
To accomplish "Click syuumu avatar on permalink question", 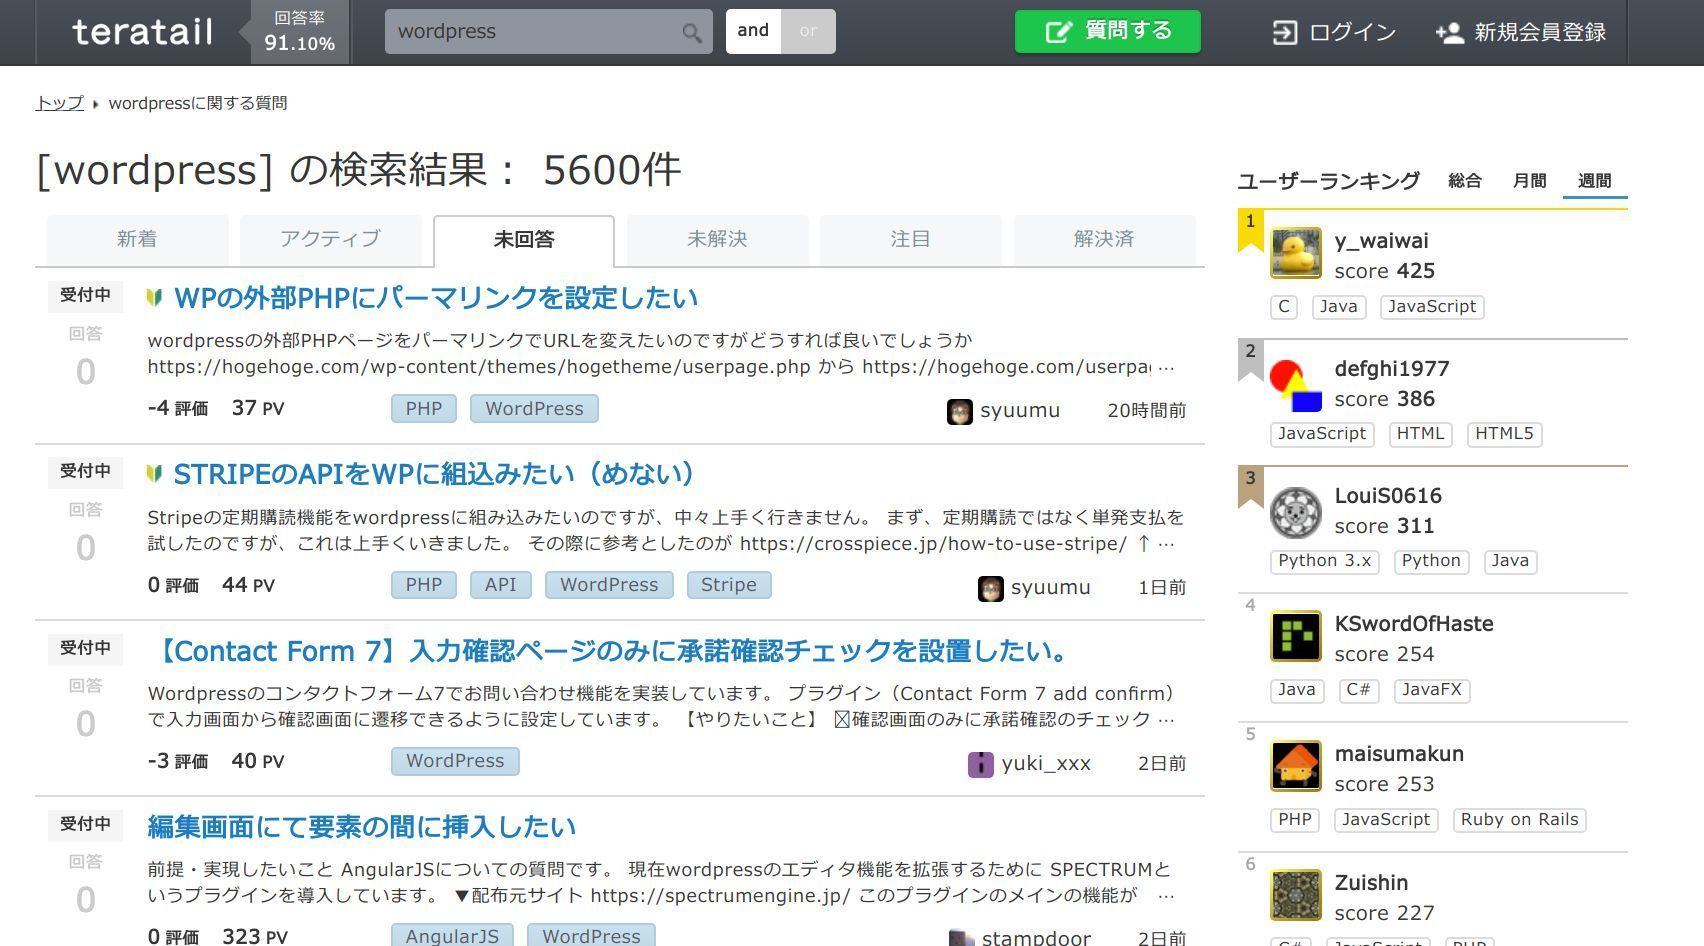I will click(x=960, y=412).
